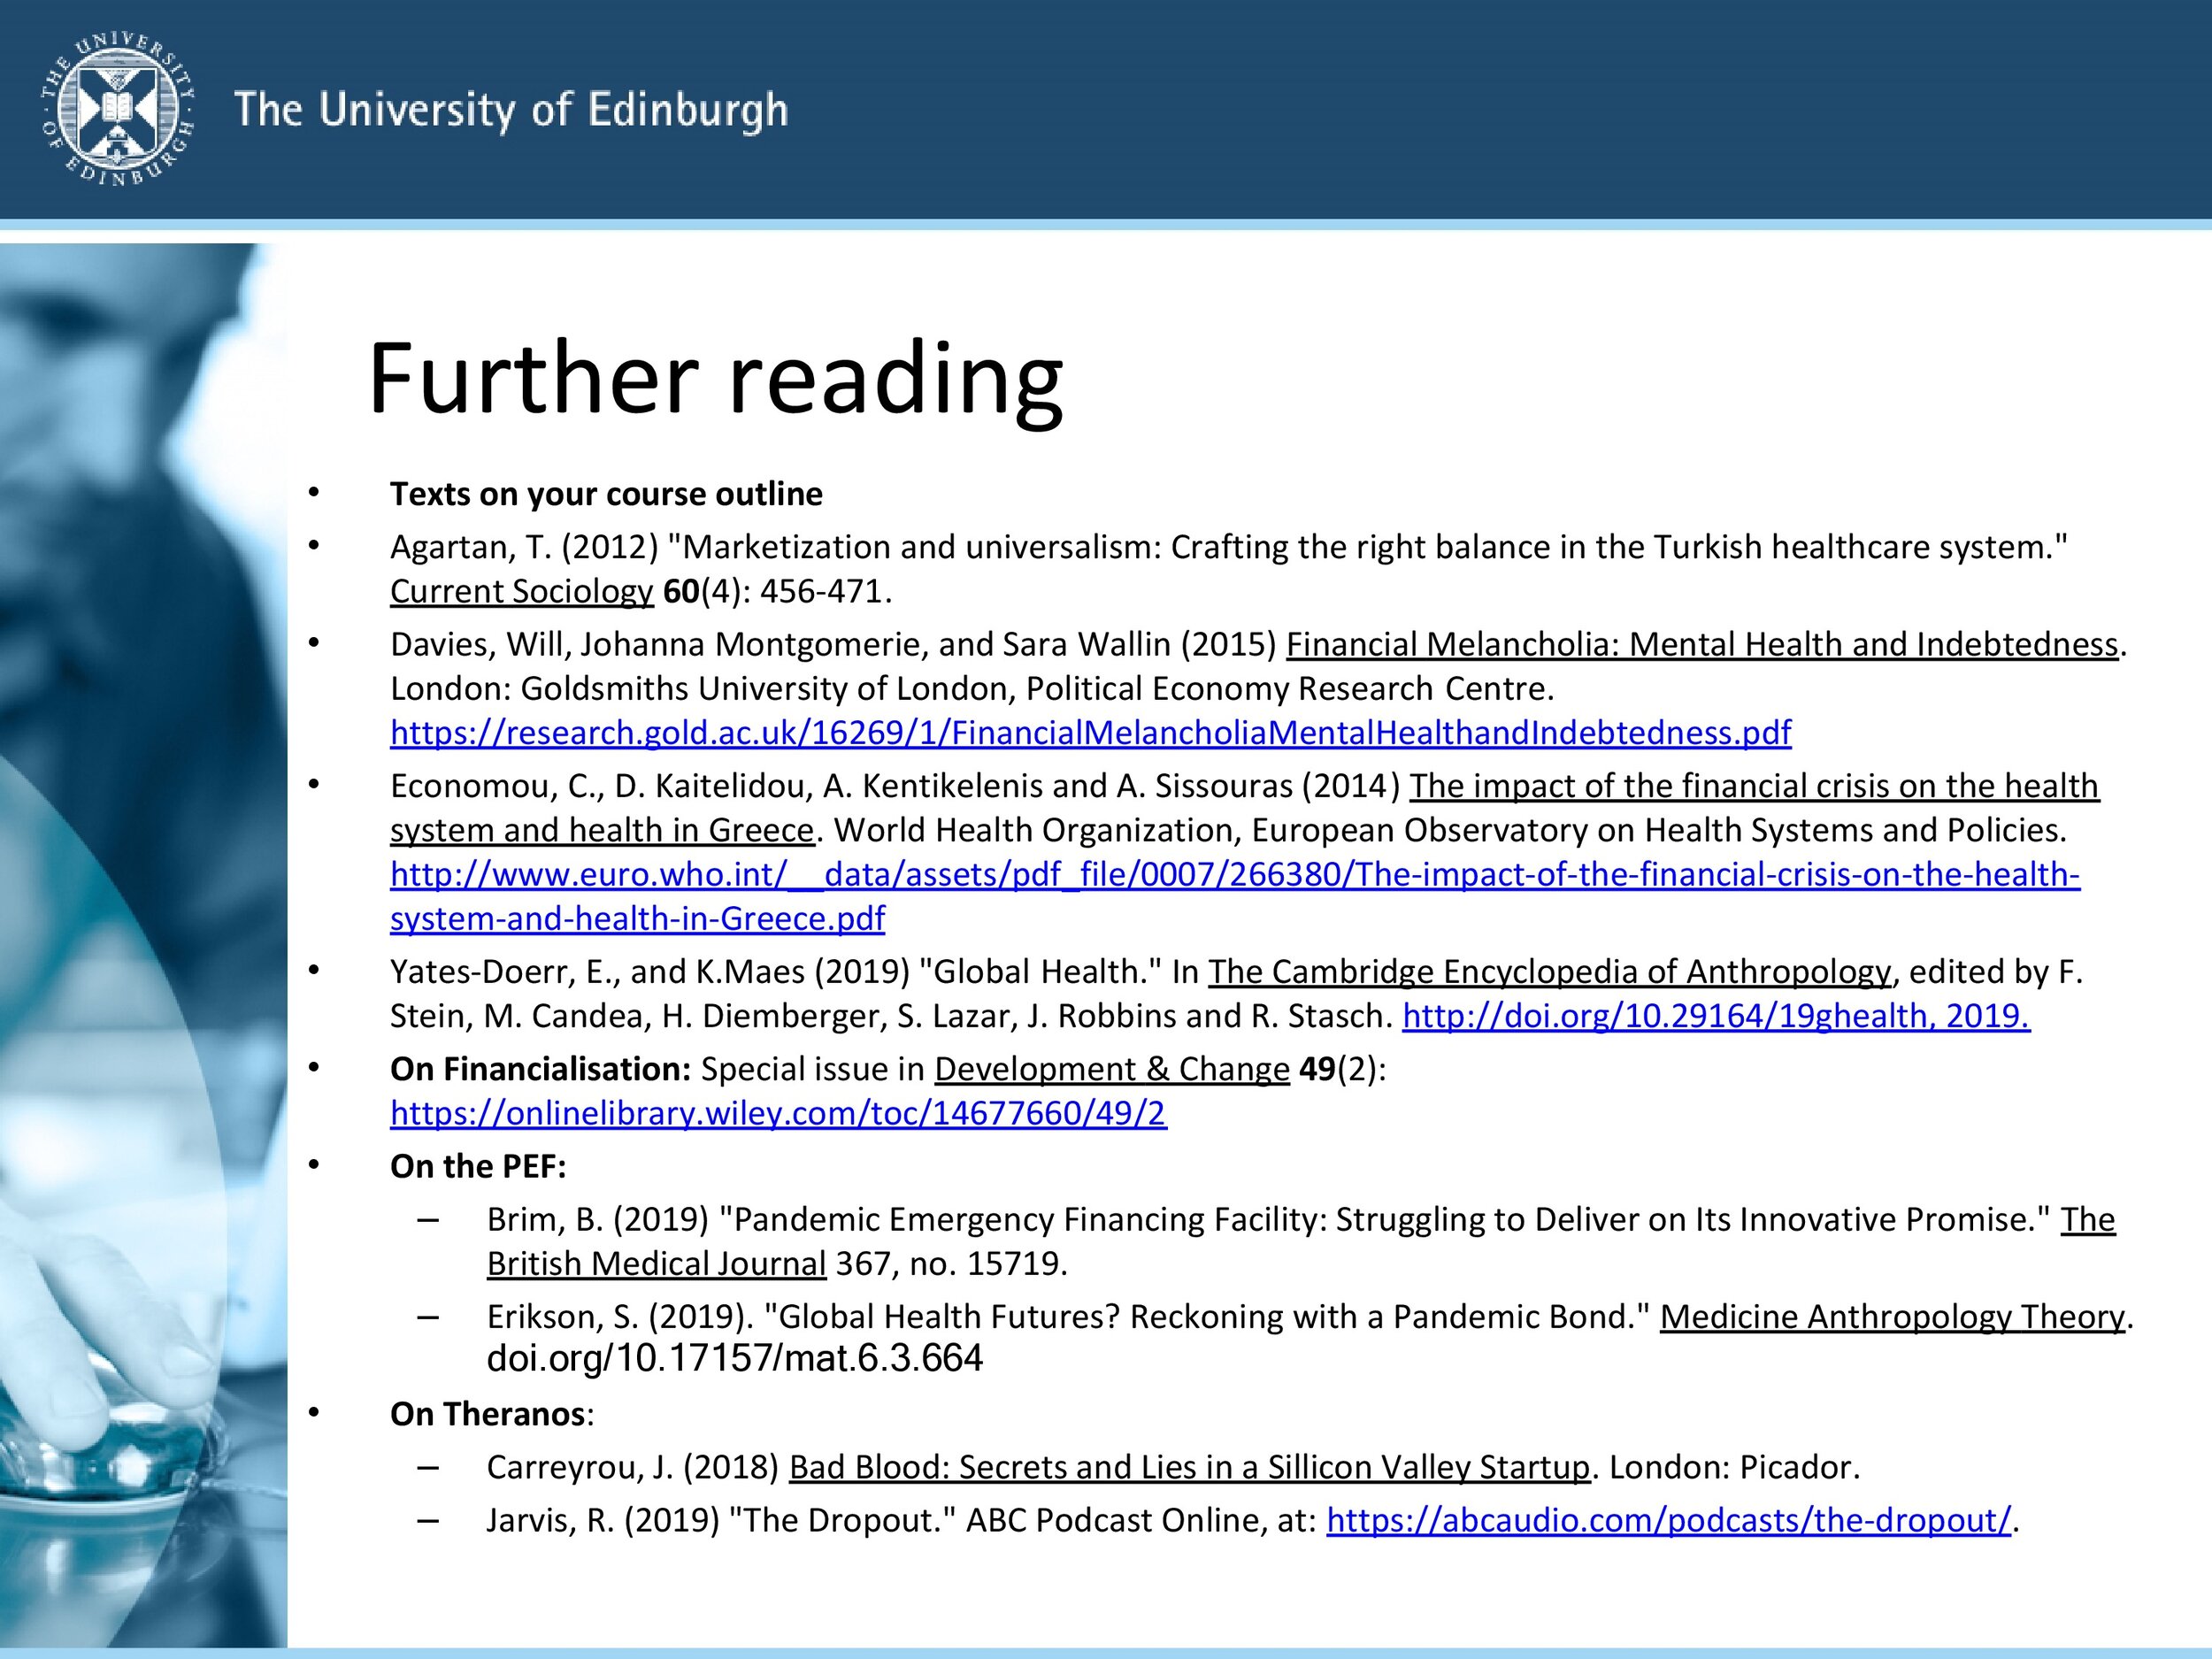2212x1659 pixels.
Task: Click the 'On the PEF:' bold heading
Action: click(478, 1166)
